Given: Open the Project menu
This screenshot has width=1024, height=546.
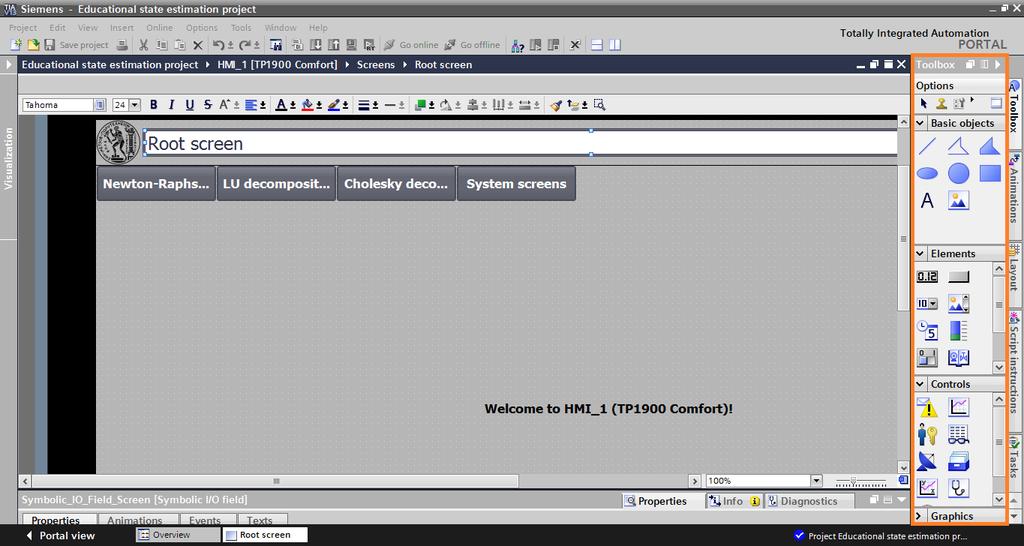Looking at the screenshot, I should pyautogui.click(x=23, y=27).
